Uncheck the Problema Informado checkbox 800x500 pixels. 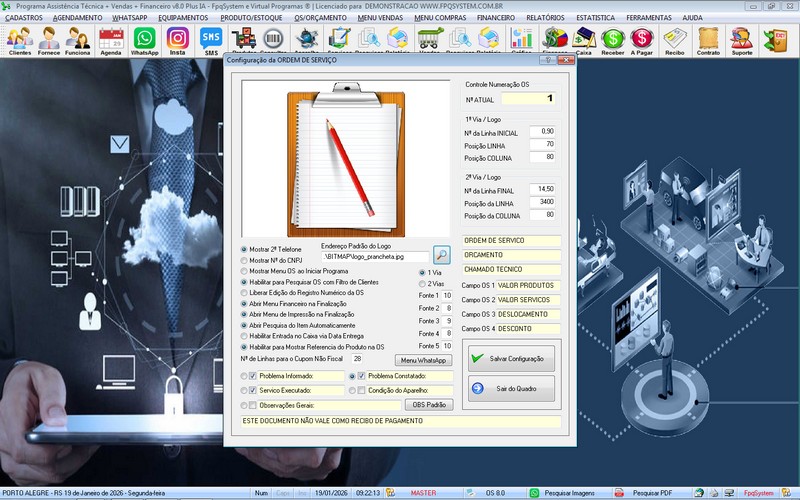253,376
